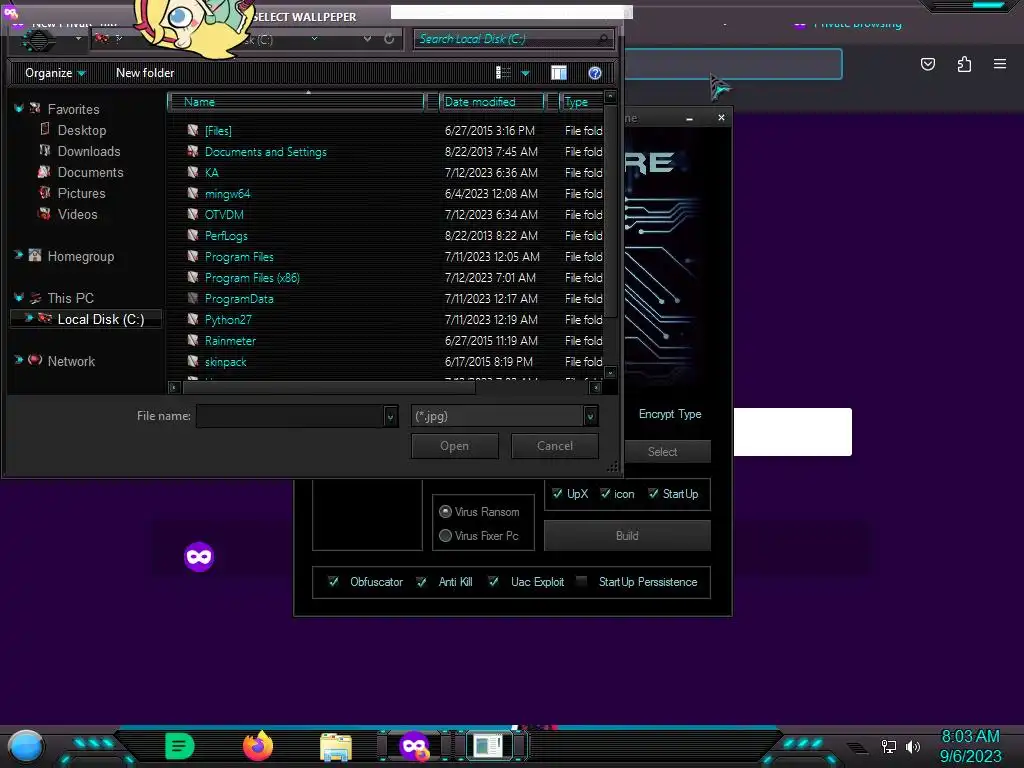
Task: Cancel the Select Wallpaper dialog
Action: [554, 446]
